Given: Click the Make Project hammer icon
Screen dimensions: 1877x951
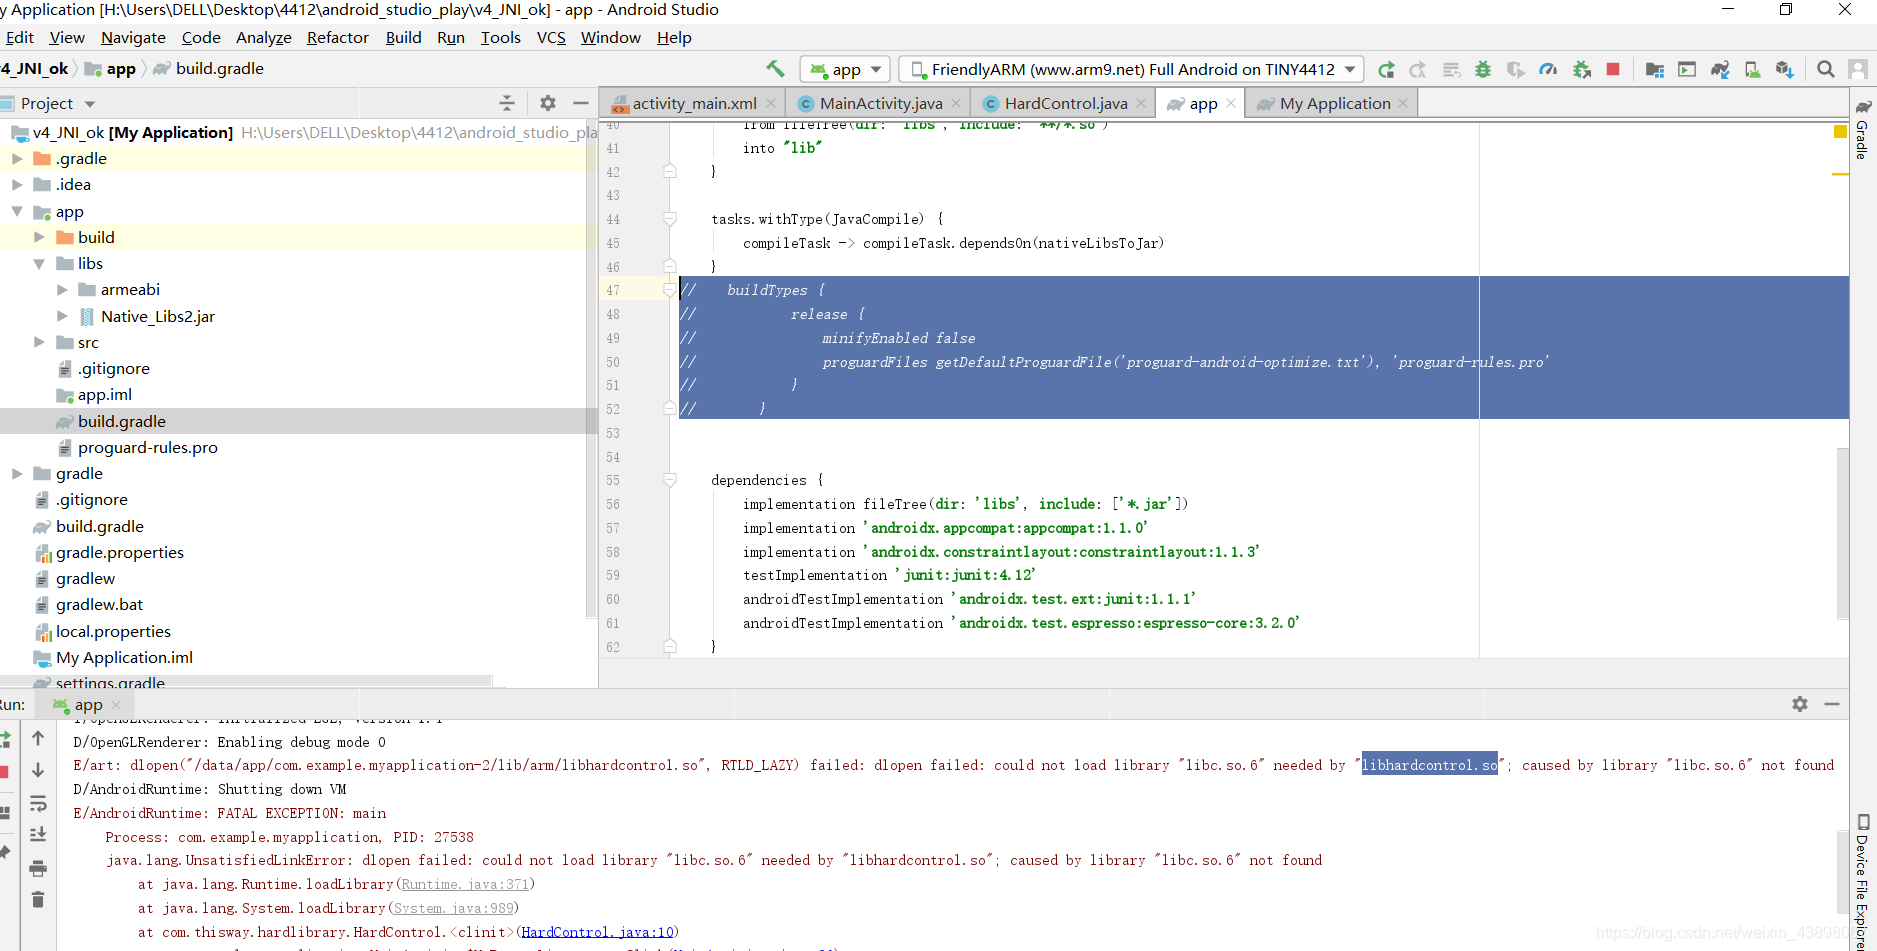Looking at the screenshot, I should 775,69.
